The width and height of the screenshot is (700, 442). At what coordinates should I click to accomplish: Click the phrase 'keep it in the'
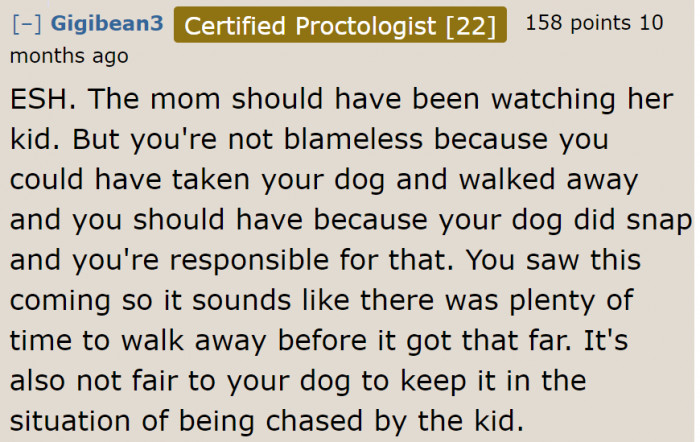(x=493, y=381)
